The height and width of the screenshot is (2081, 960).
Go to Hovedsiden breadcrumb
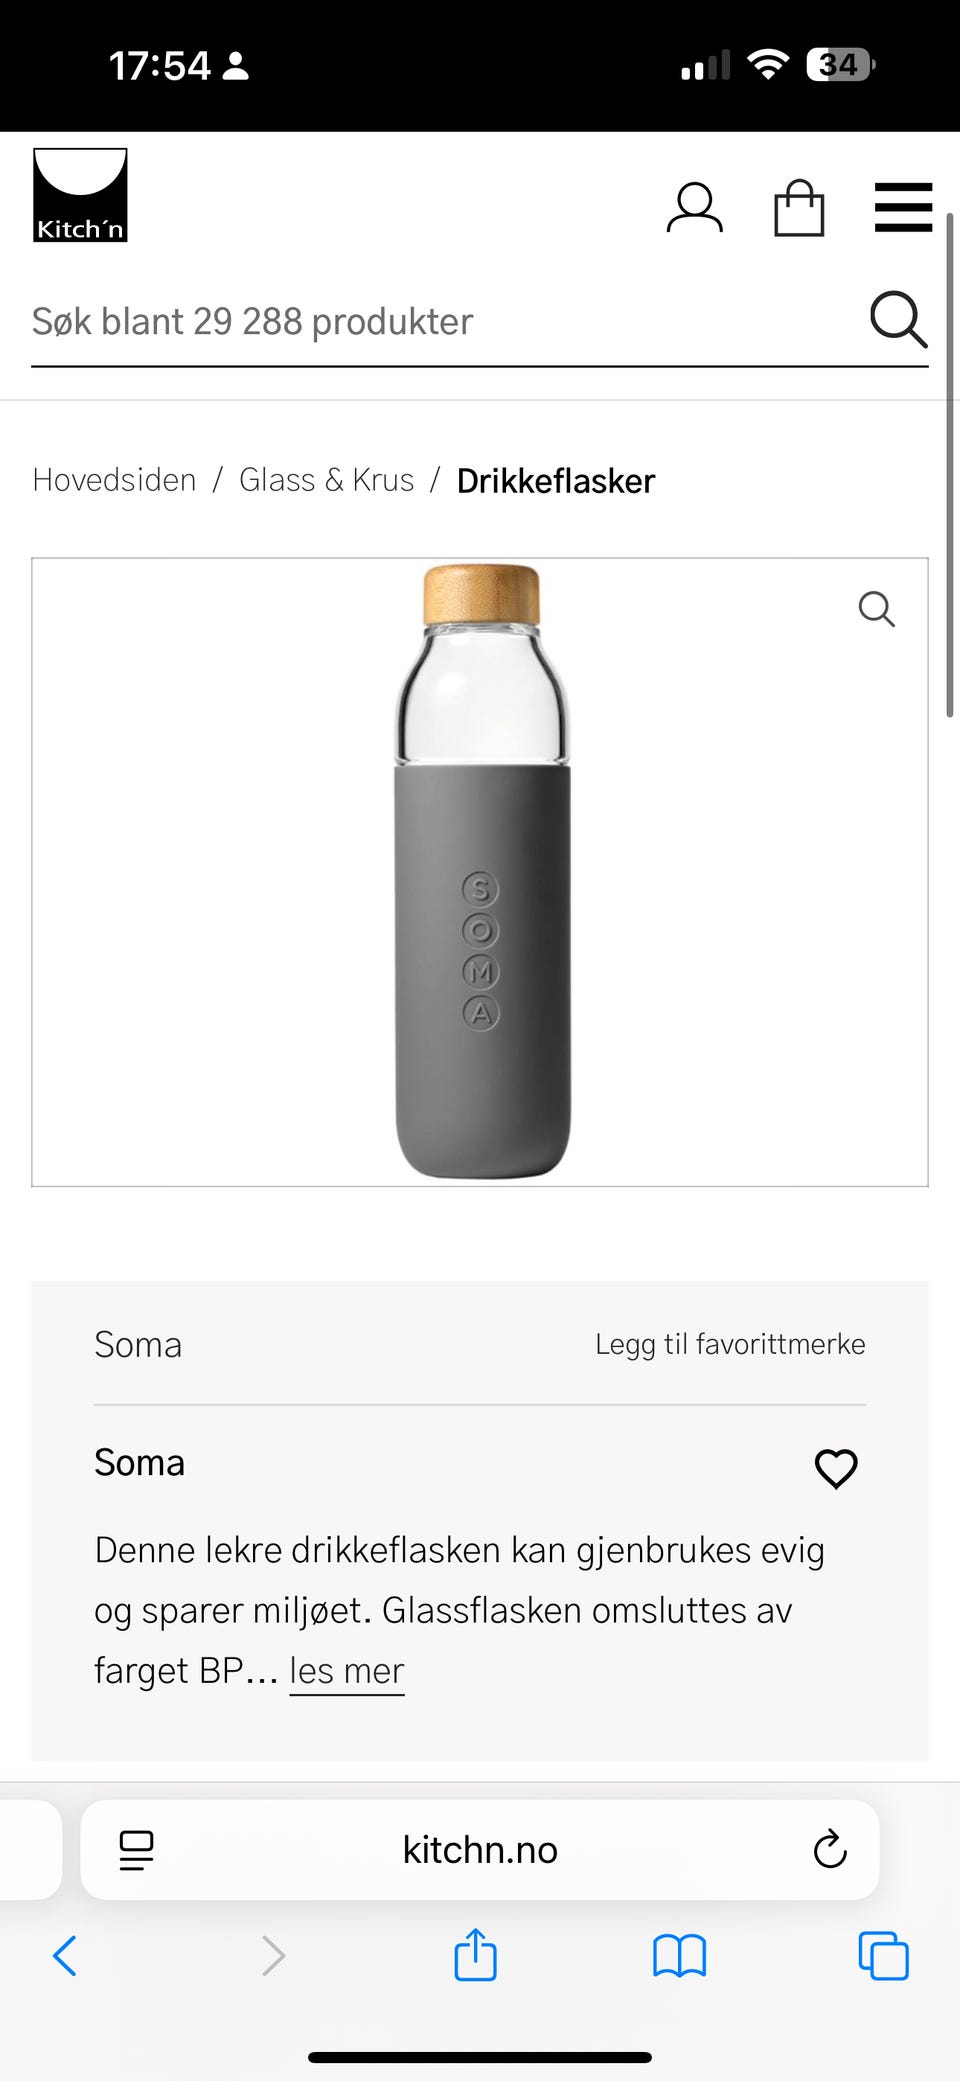coord(114,481)
